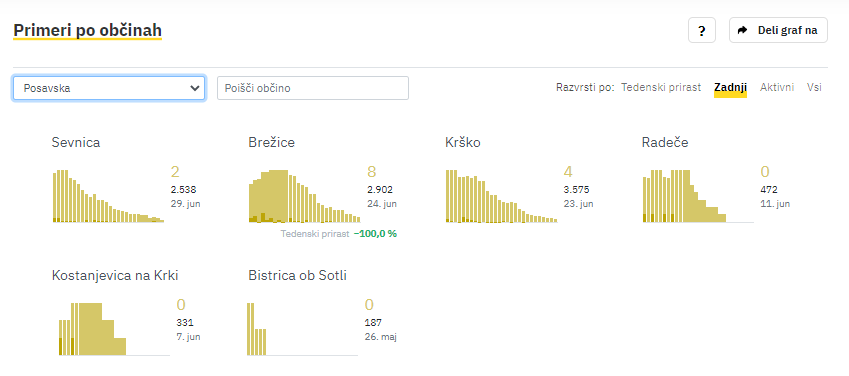
Task: Click the Krško cases chart
Action: (502, 196)
